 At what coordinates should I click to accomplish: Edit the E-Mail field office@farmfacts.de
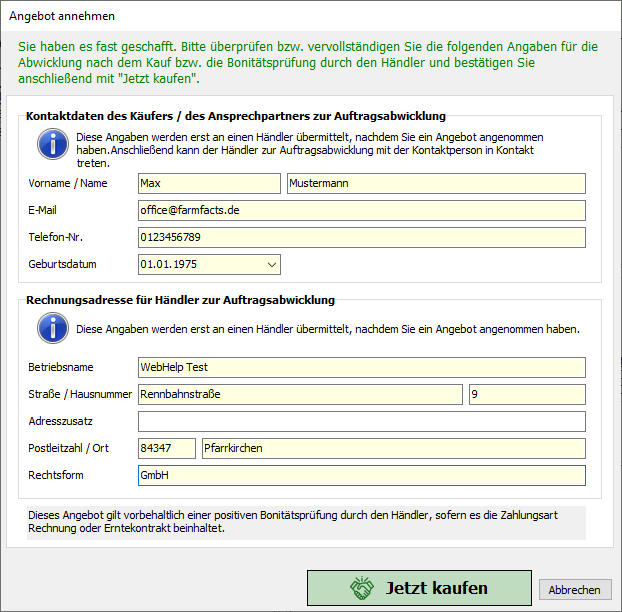[361, 210]
